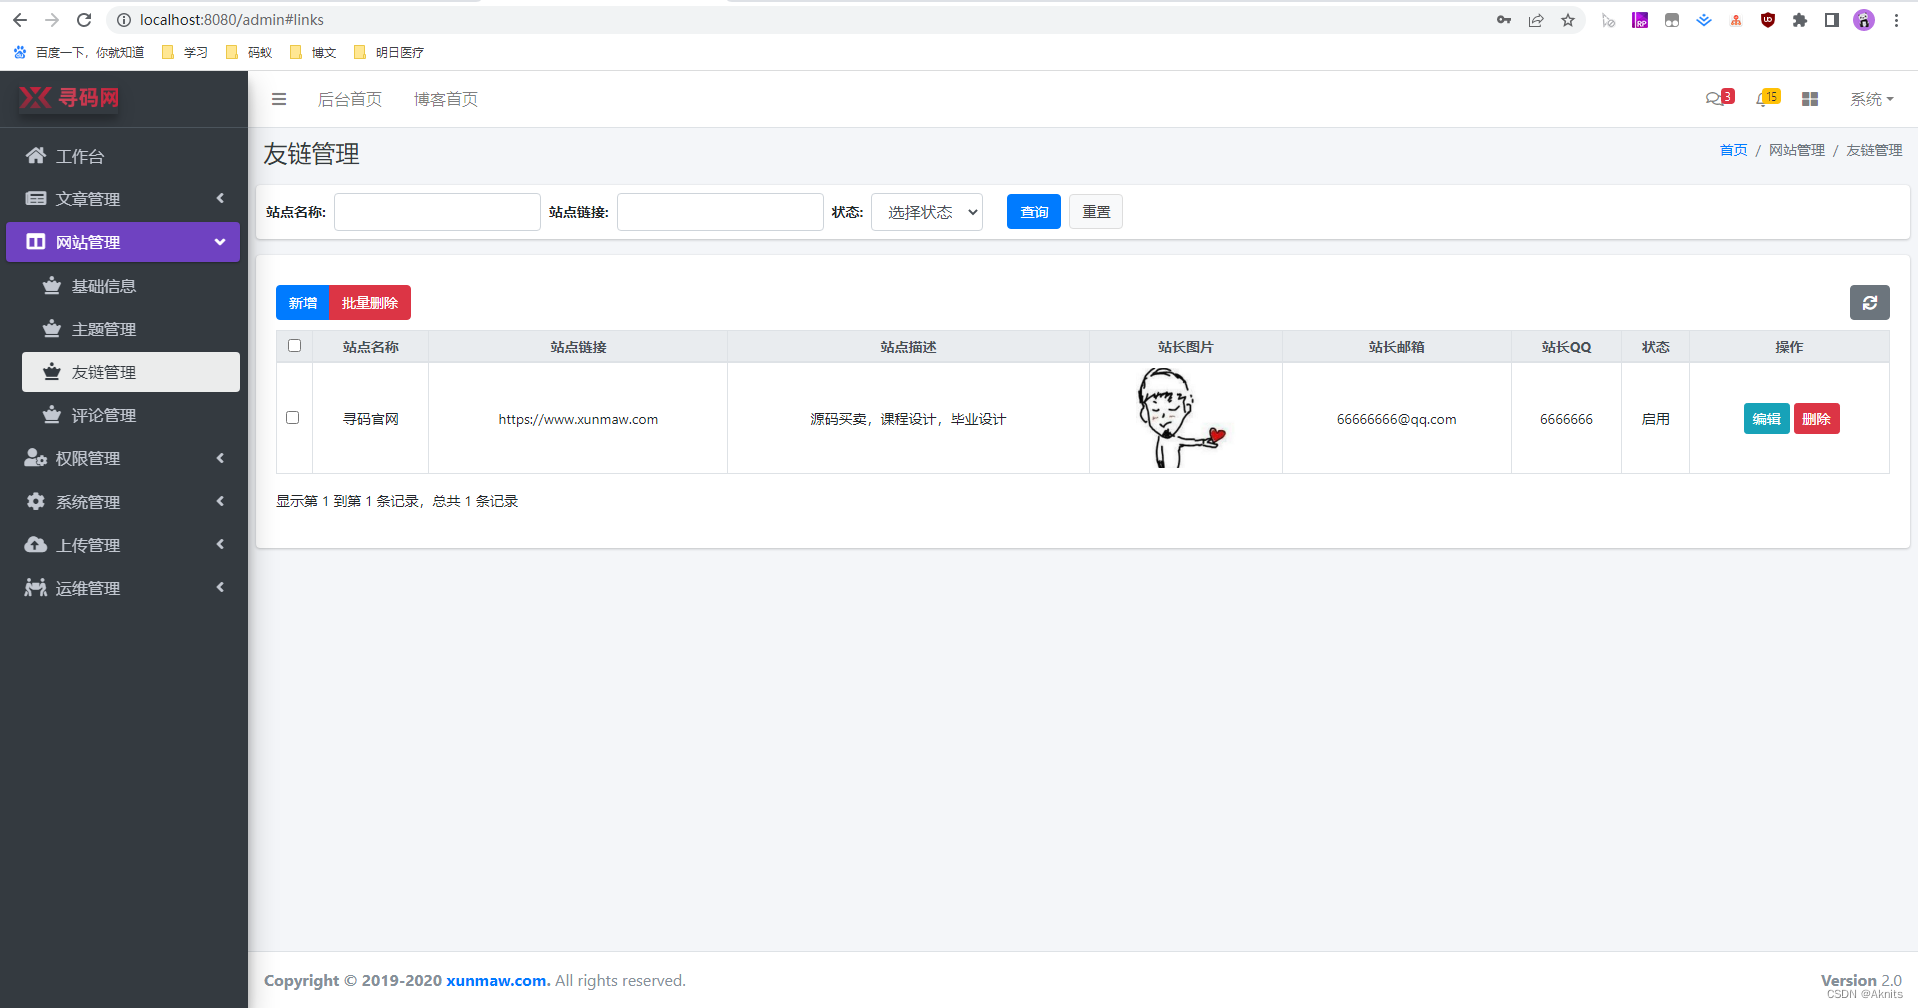
Task: Click the browser forward arrow
Action: click(x=52, y=20)
